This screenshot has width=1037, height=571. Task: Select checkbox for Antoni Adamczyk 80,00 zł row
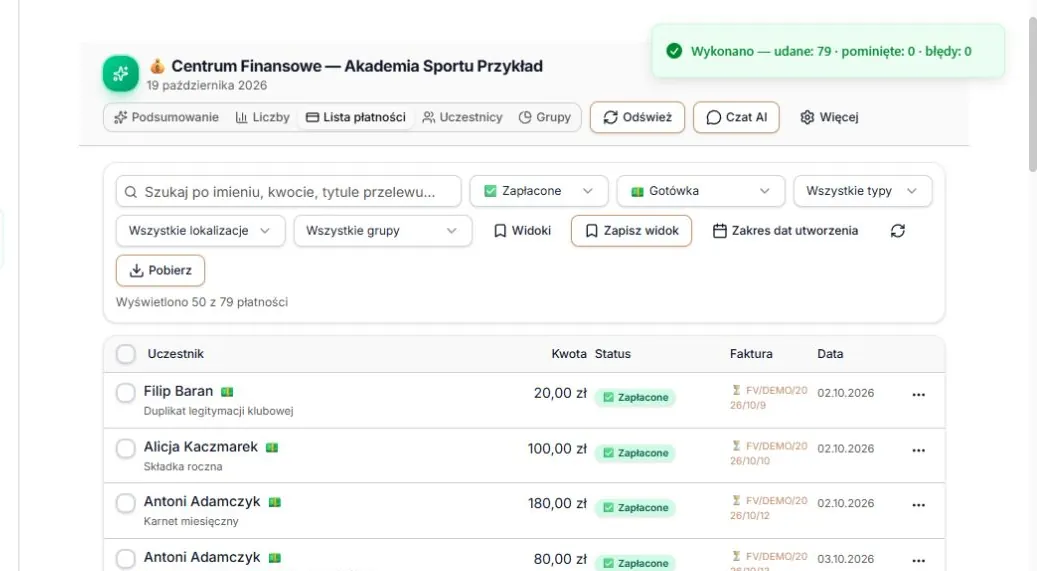click(x=126, y=559)
